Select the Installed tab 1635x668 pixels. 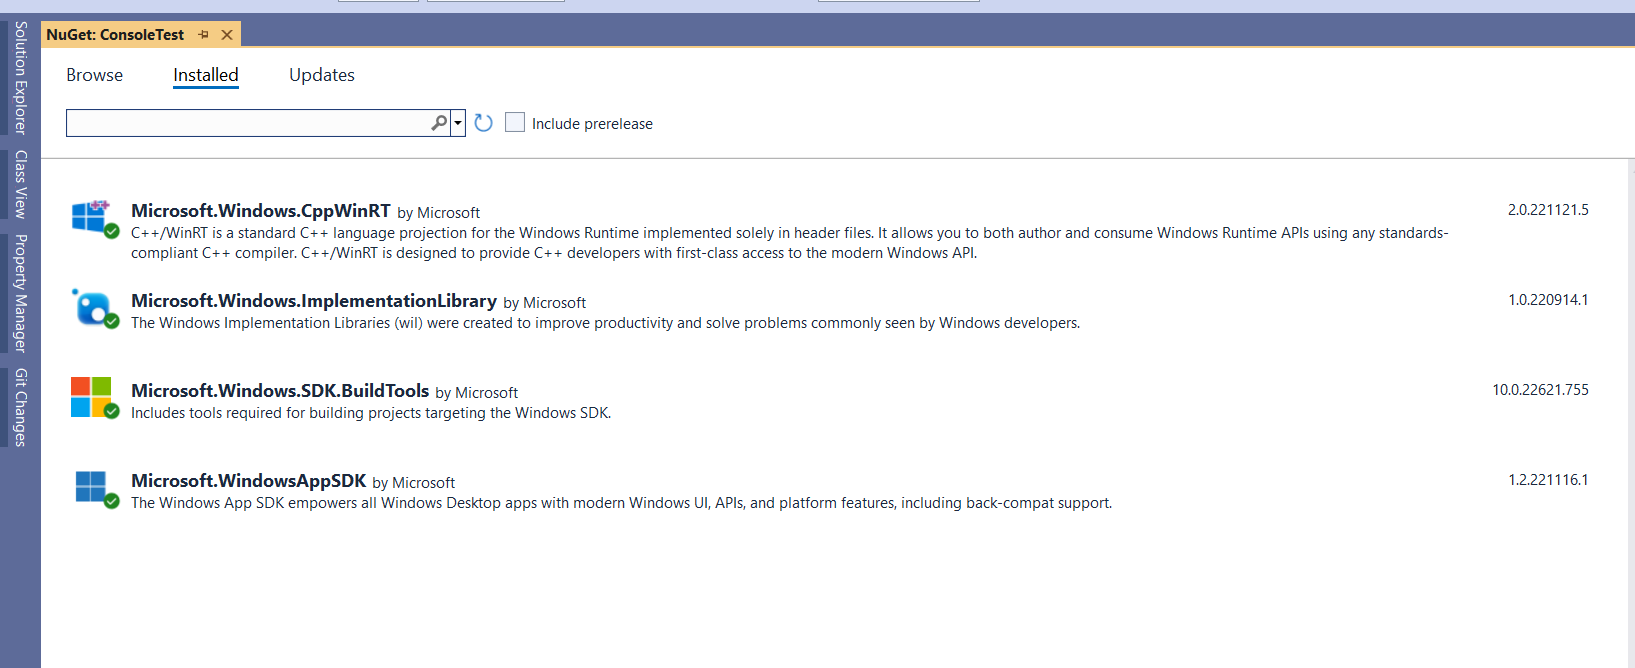click(x=205, y=75)
